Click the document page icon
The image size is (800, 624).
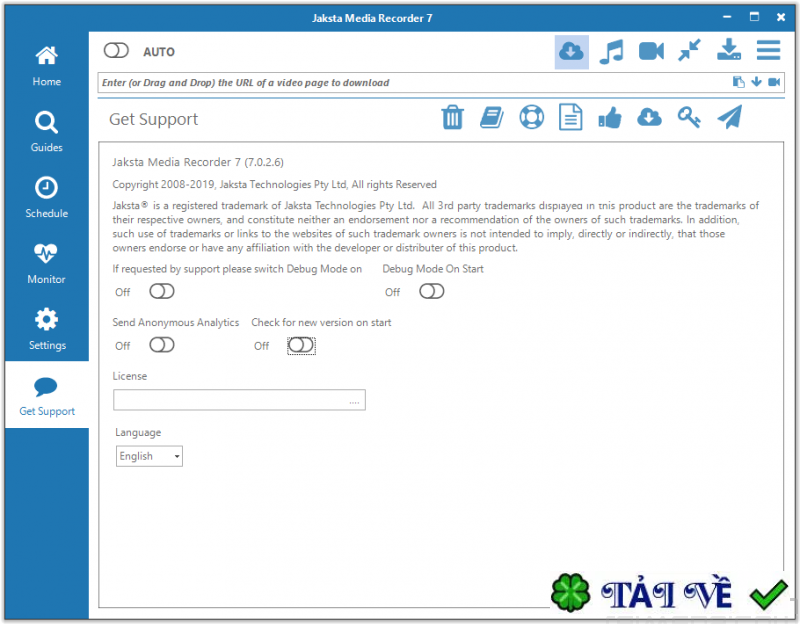pyautogui.click(x=570, y=117)
